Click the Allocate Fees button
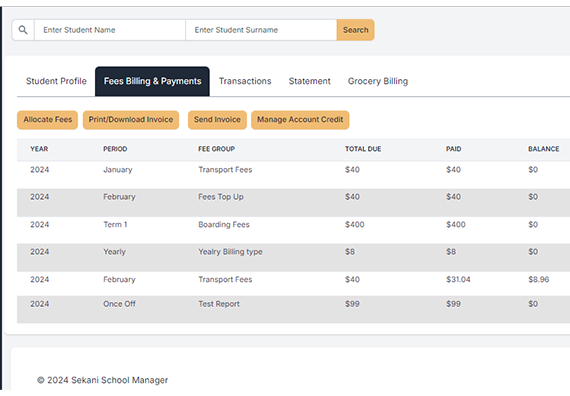Screen dimensions: 570x396 point(48,120)
